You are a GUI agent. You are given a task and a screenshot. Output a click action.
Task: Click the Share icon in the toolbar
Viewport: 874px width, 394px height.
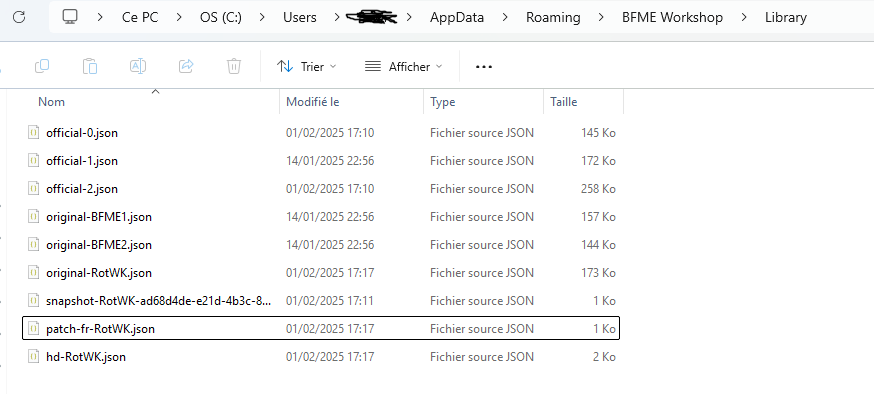(186, 66)
